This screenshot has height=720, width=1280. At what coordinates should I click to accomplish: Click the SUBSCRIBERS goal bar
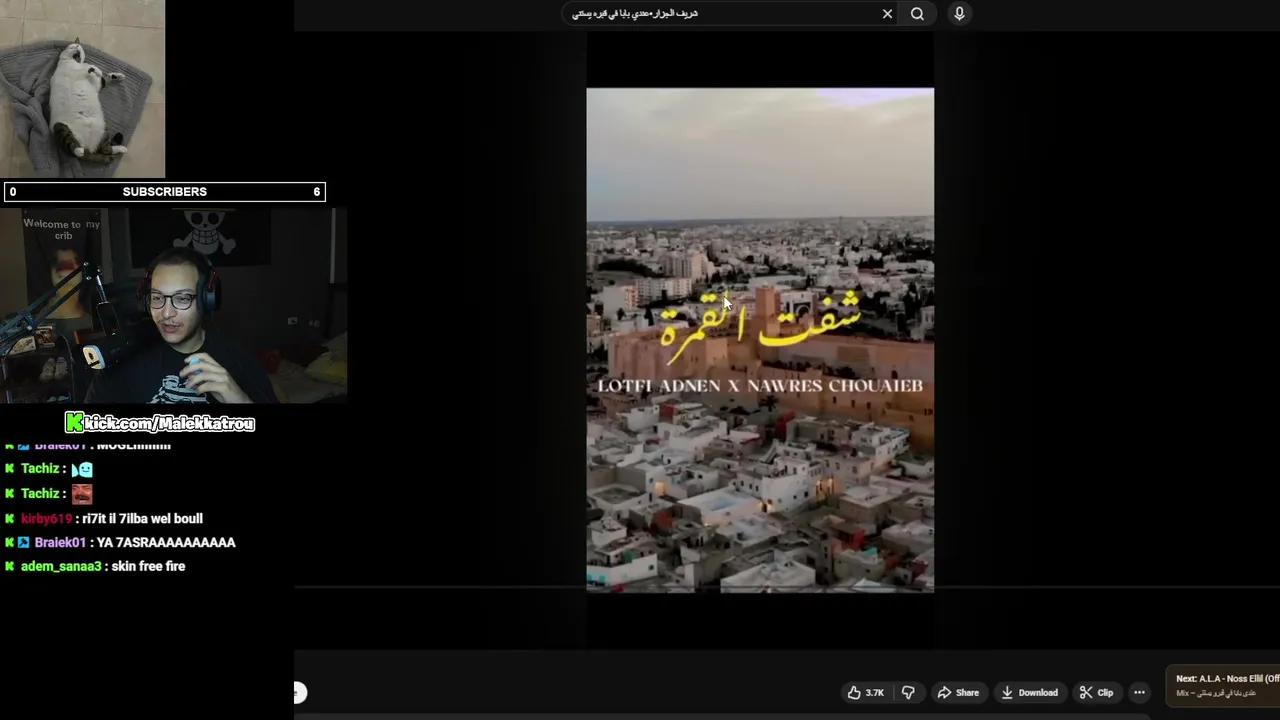[164, 191]
